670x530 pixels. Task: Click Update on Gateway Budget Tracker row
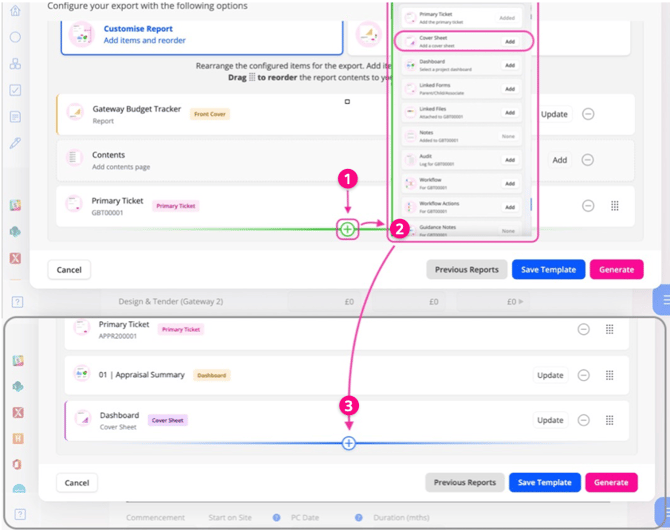[x=554, y=114]
